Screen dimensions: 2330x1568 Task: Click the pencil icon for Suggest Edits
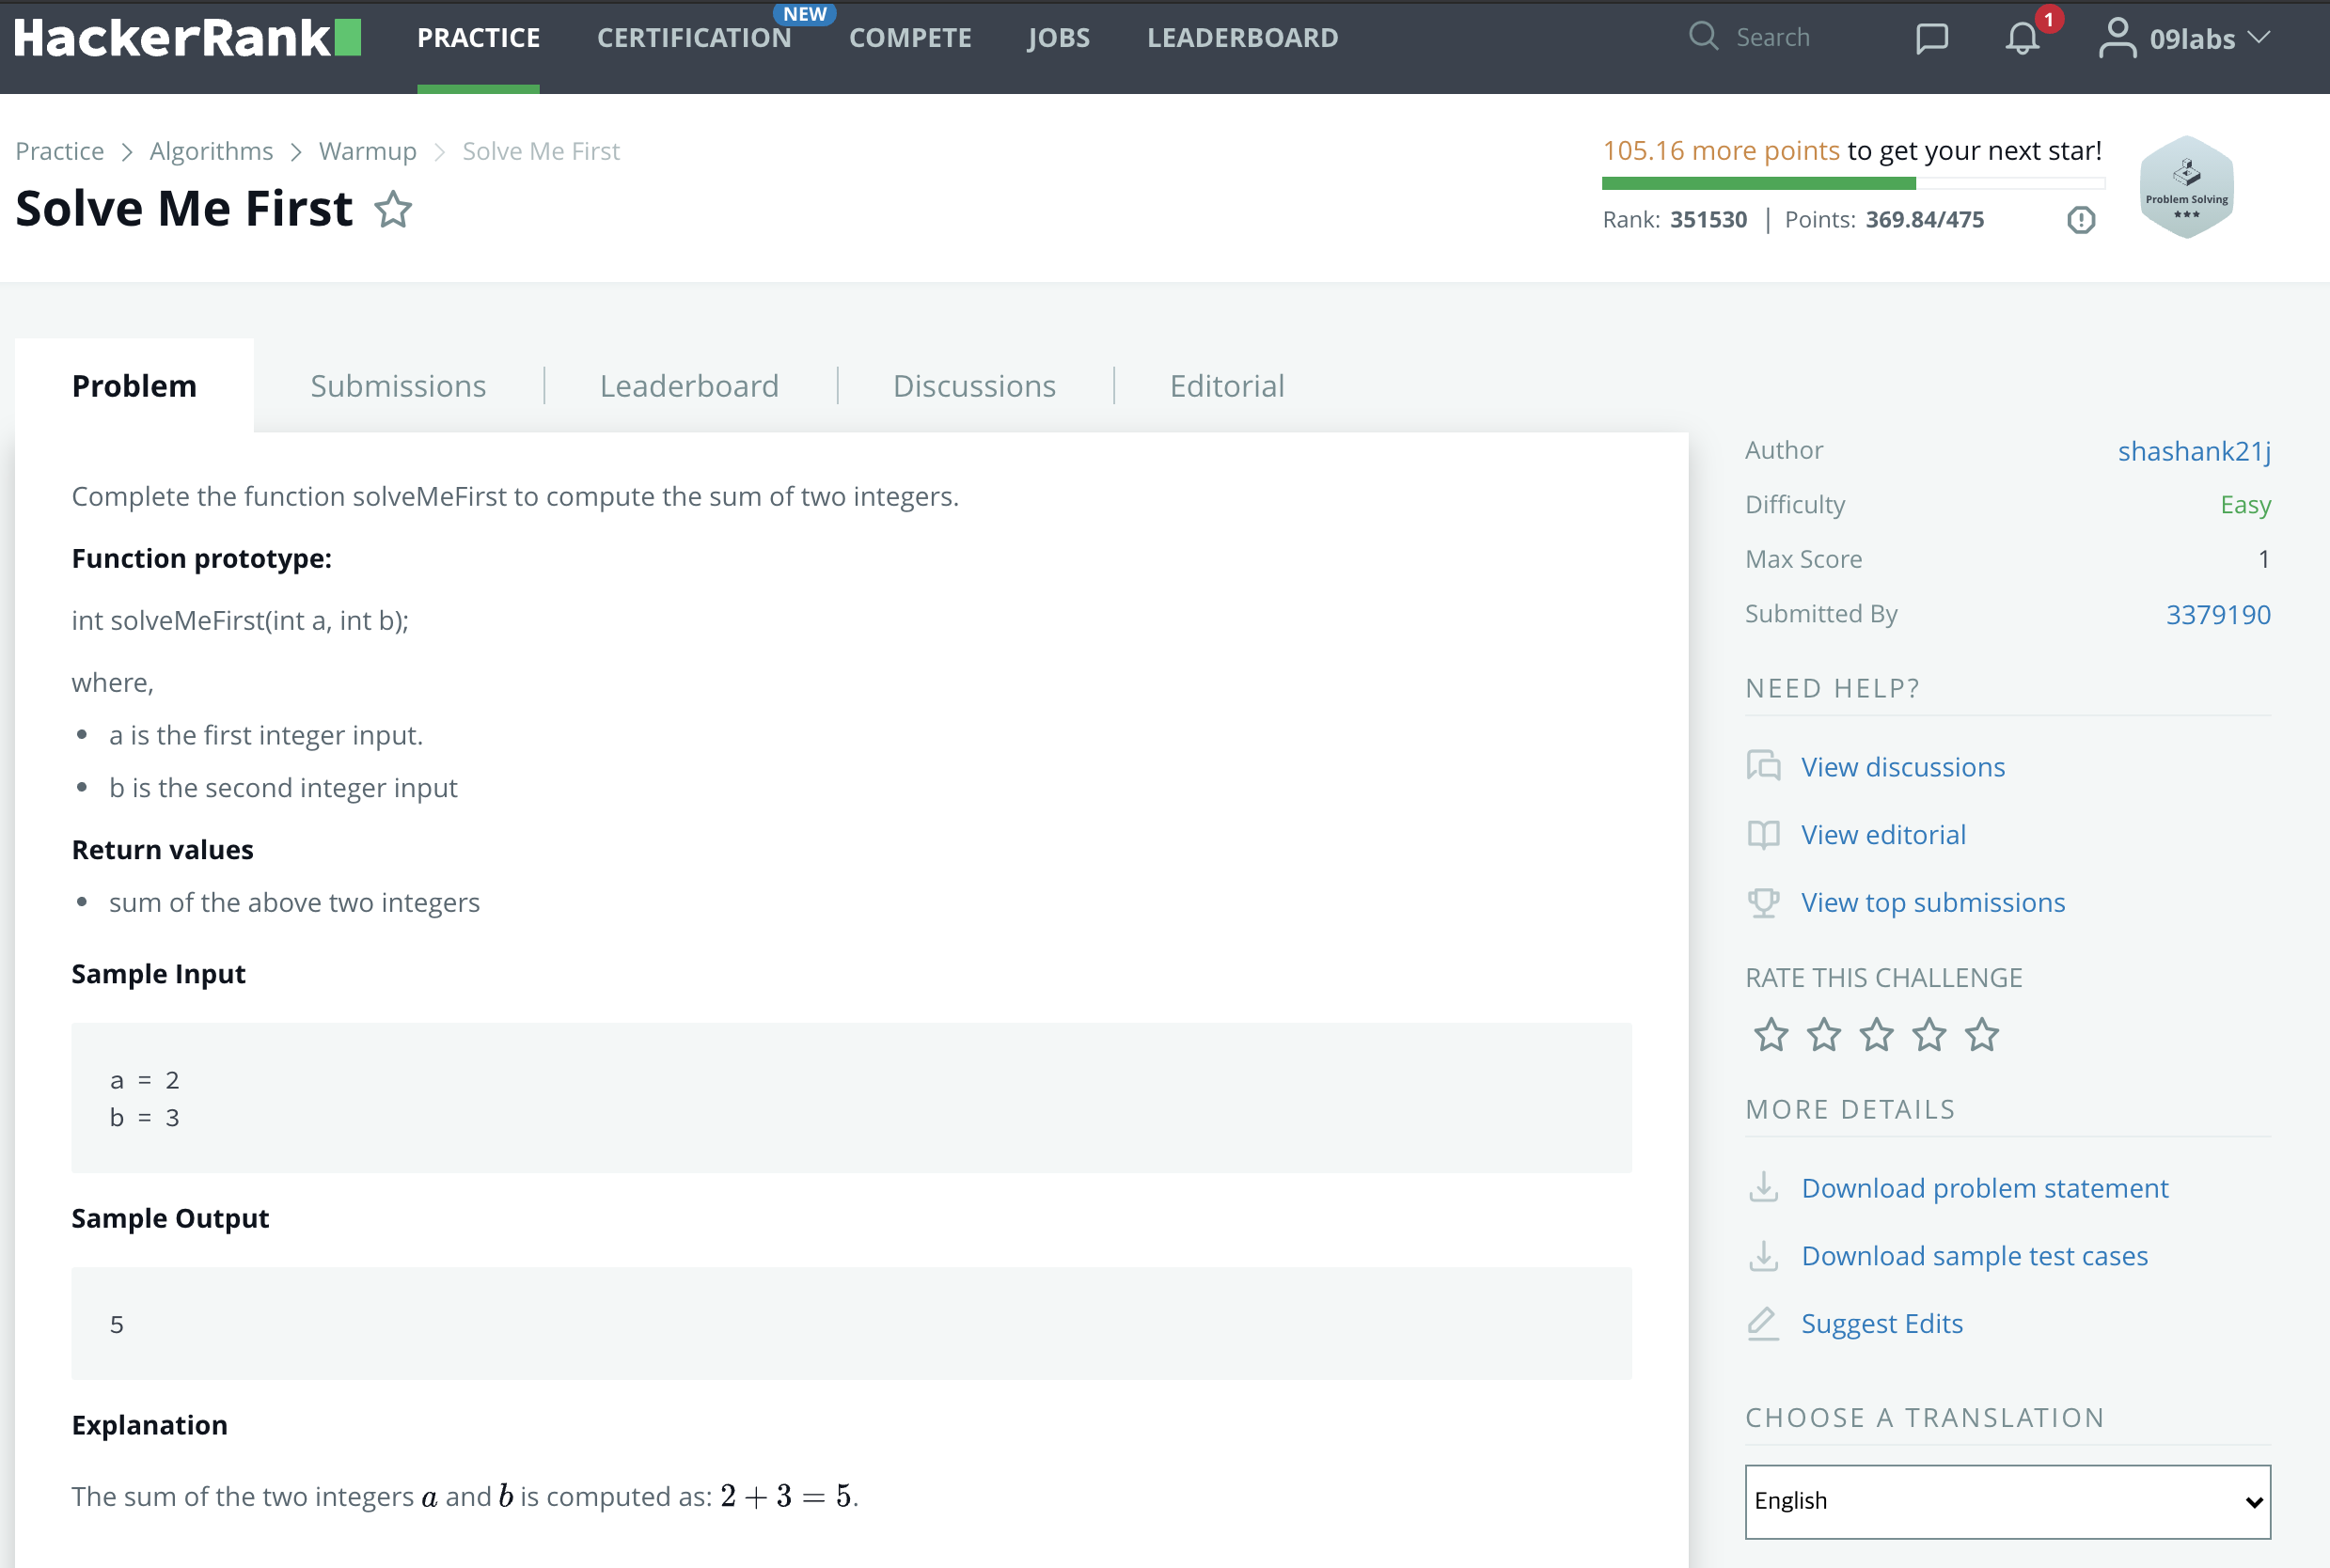pos(1763,1323)
